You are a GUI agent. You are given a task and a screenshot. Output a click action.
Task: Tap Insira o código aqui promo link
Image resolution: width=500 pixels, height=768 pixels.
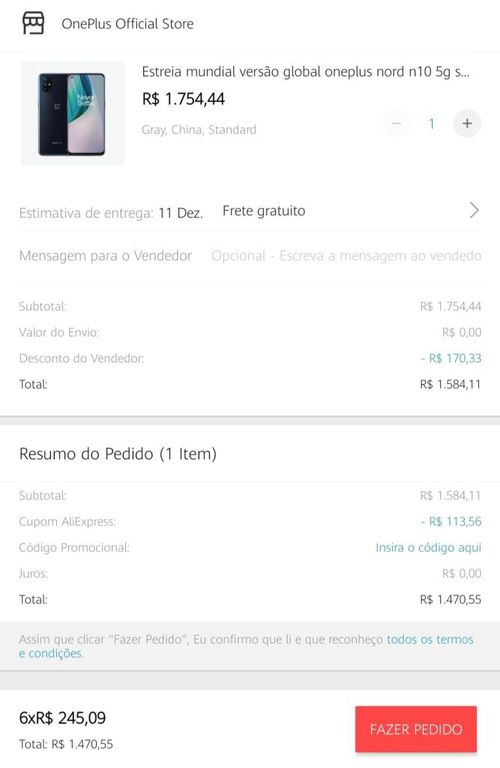point(429,548)
